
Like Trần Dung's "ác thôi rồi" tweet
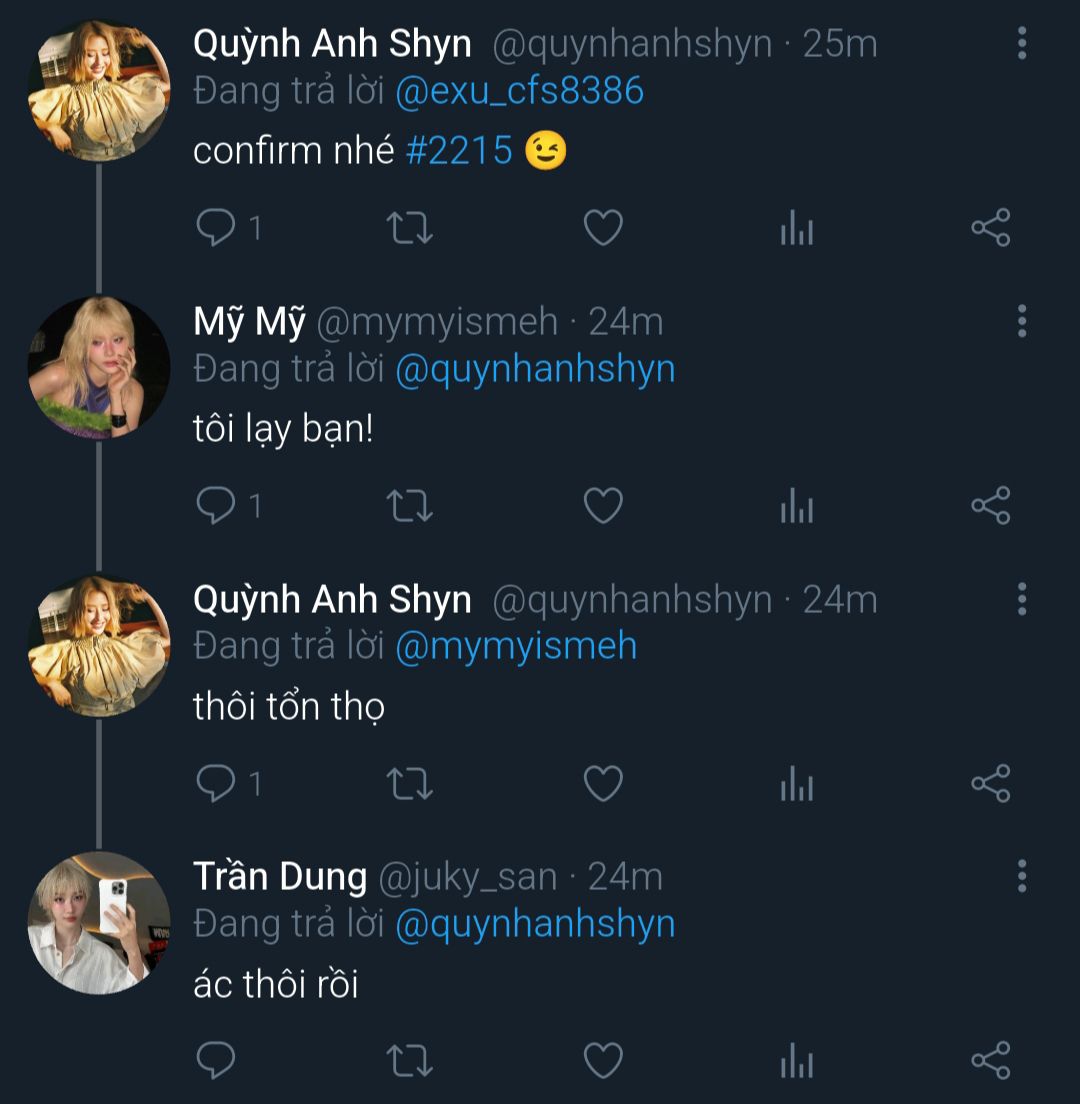click(603, 1061)
